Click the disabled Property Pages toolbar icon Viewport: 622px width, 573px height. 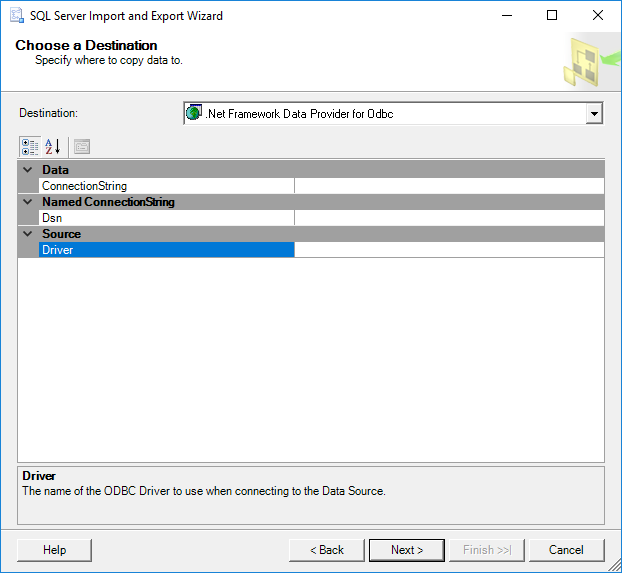(82, 147)
